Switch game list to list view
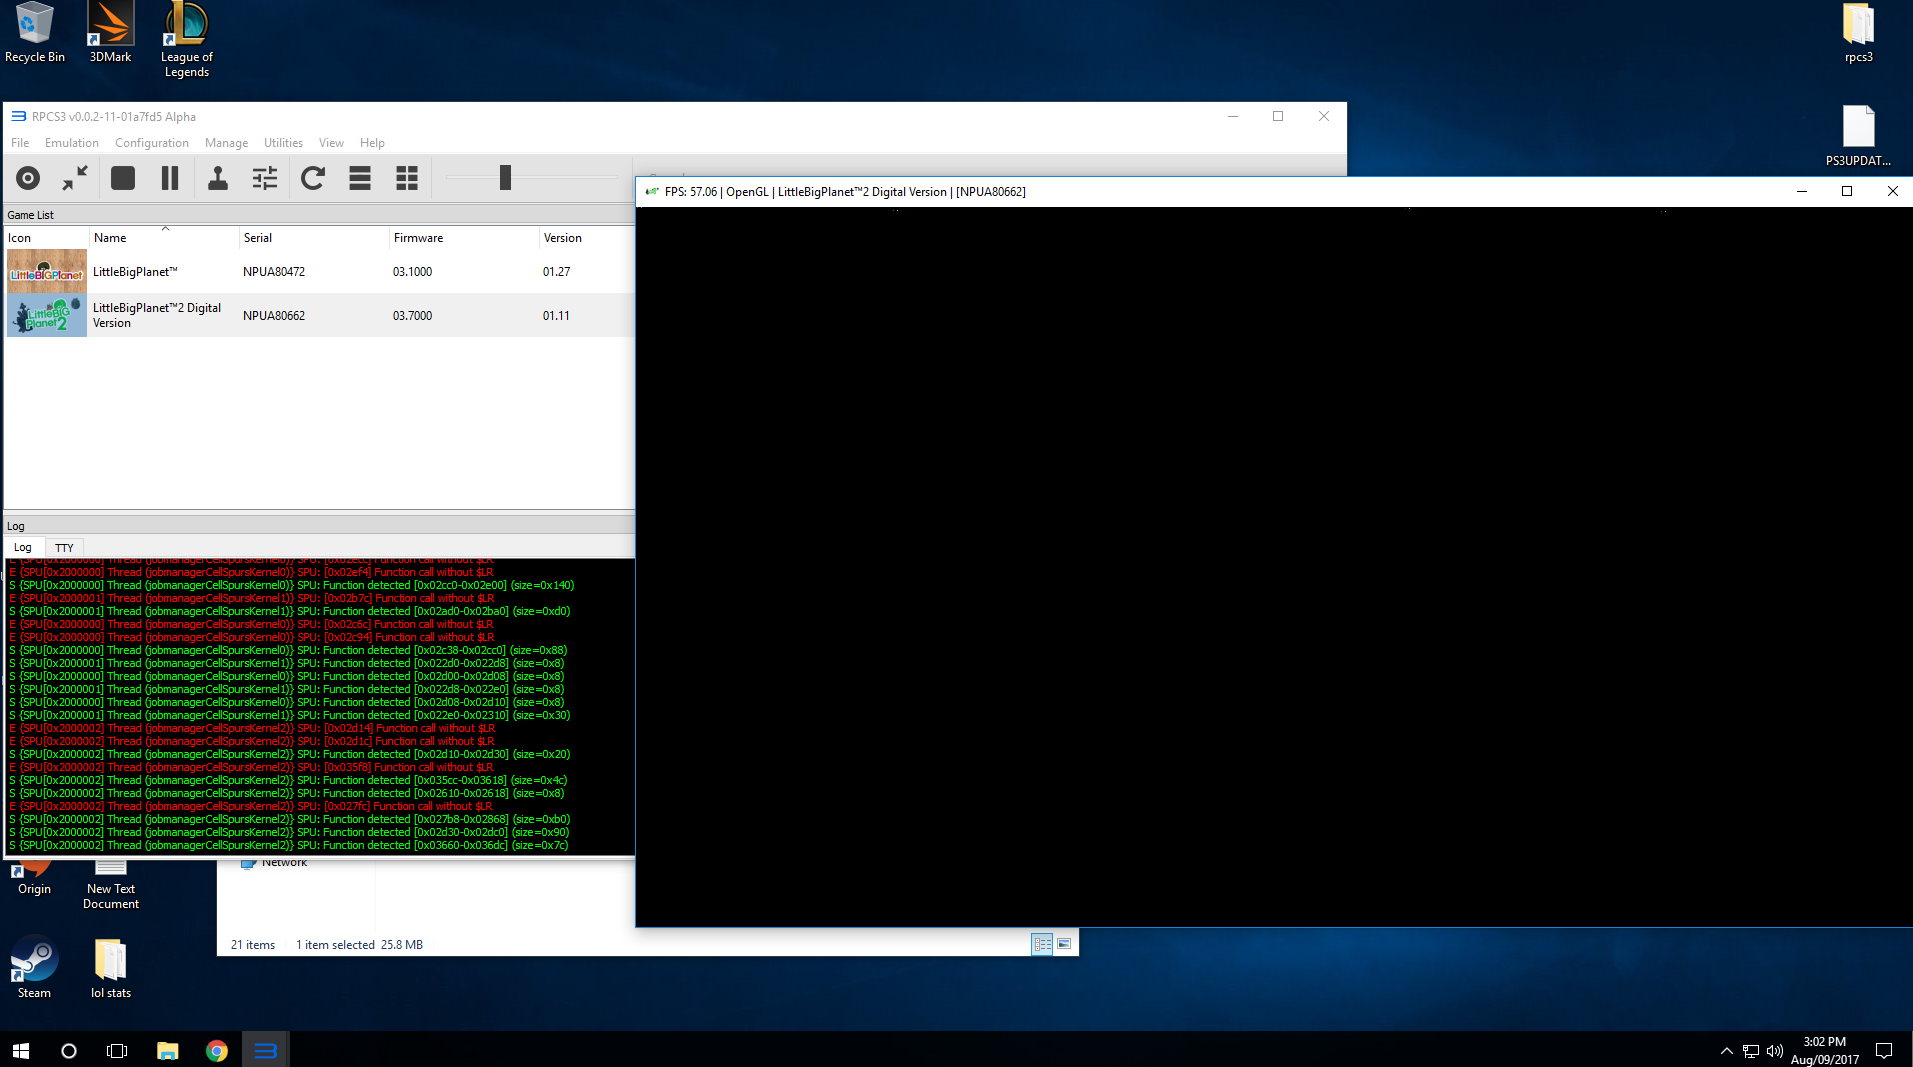This screenshot has width=1913, height=1067. pyautogui.click(x=360, y=178)
